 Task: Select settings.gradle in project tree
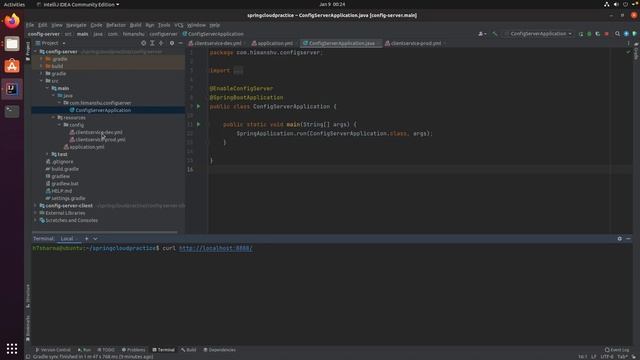point(68,198)
